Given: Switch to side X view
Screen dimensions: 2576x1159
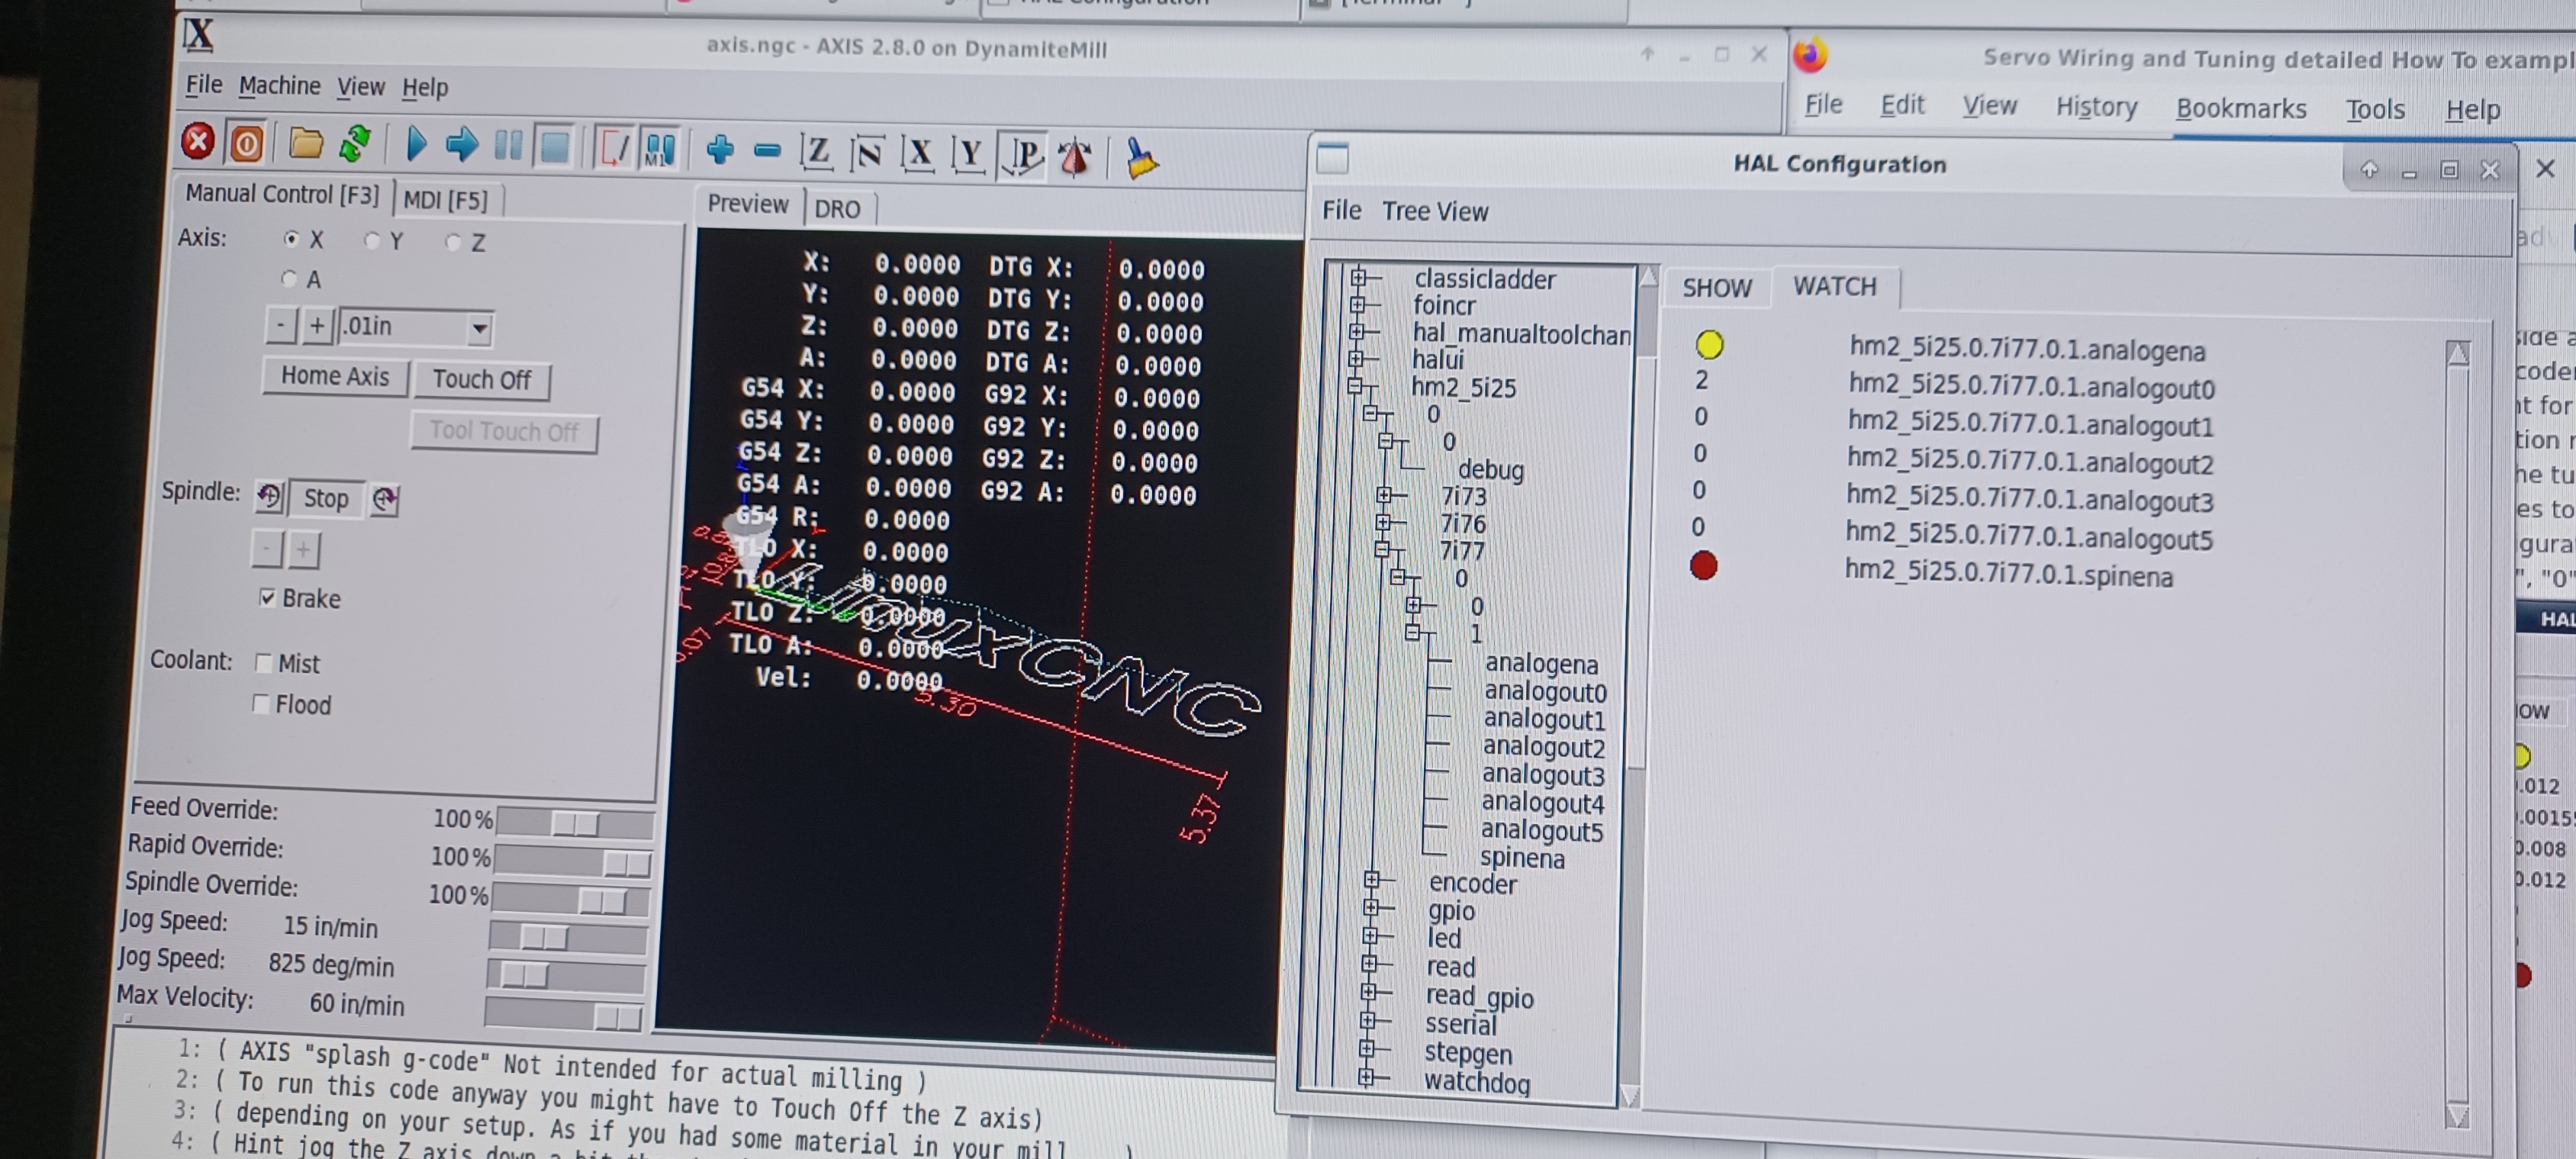Looking at the screenshot, I should click(917, 154).
